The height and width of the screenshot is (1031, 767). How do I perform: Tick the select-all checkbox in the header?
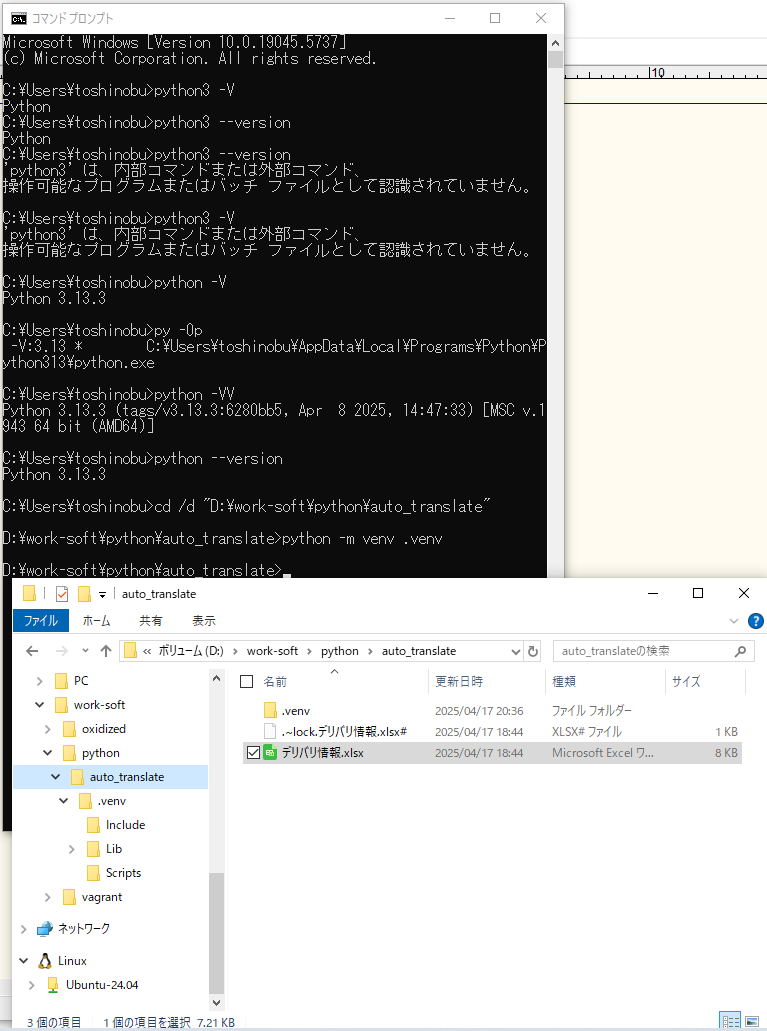[247, 682]
